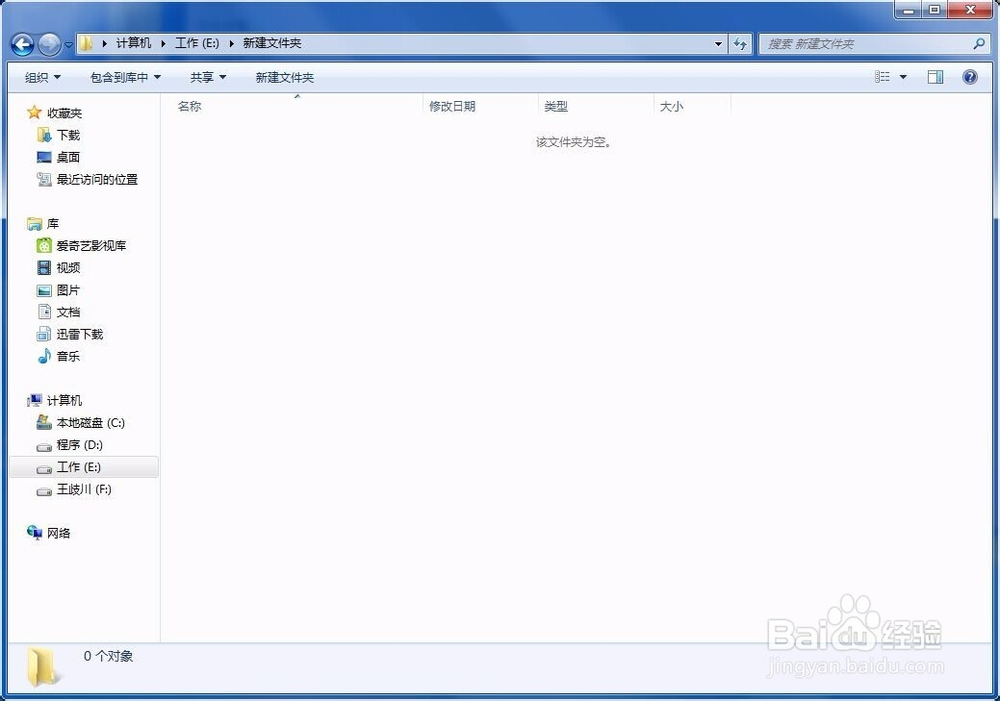
Task: Open 计算机 via the address bar breadcrumb
Action: (x=133, y=44)
